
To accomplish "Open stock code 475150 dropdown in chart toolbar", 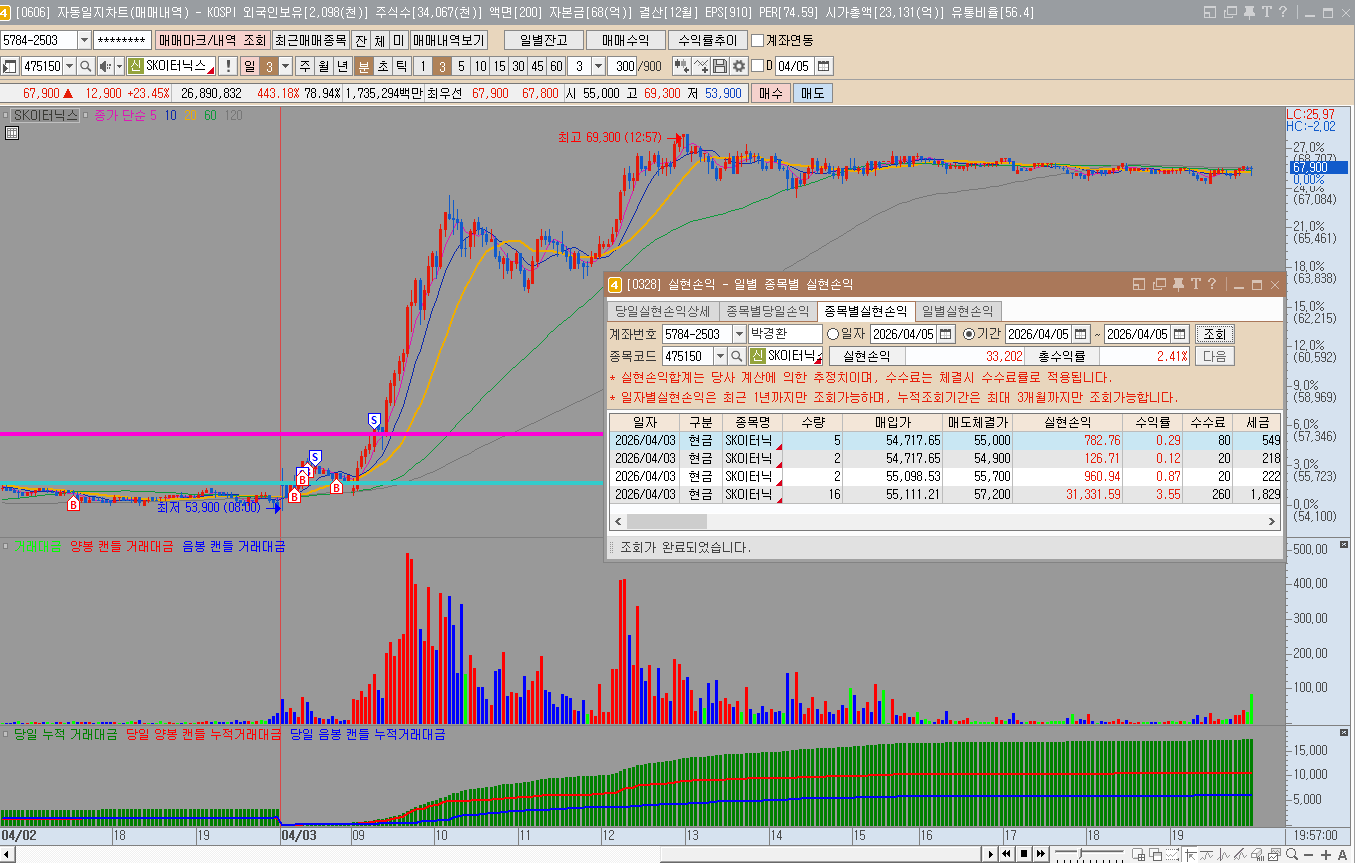I will click(x=70, y=66).
